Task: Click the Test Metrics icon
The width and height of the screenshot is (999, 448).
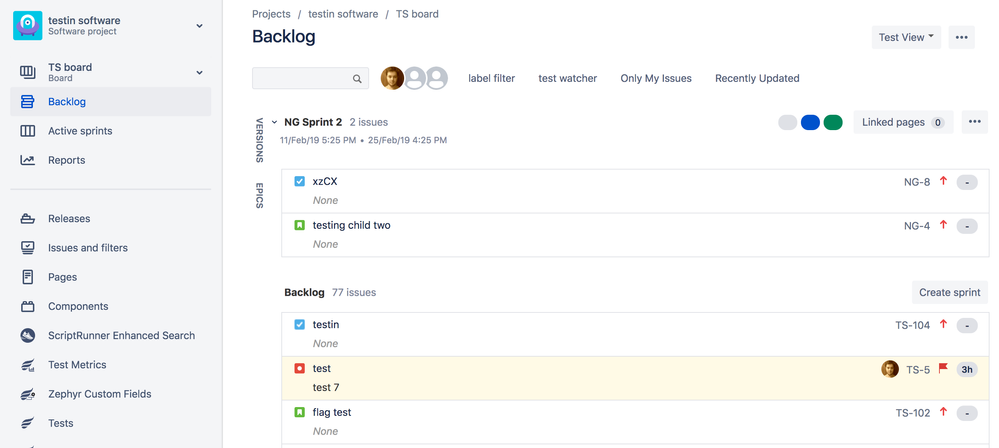Action: pyautogui.click(x=27, y=365)
